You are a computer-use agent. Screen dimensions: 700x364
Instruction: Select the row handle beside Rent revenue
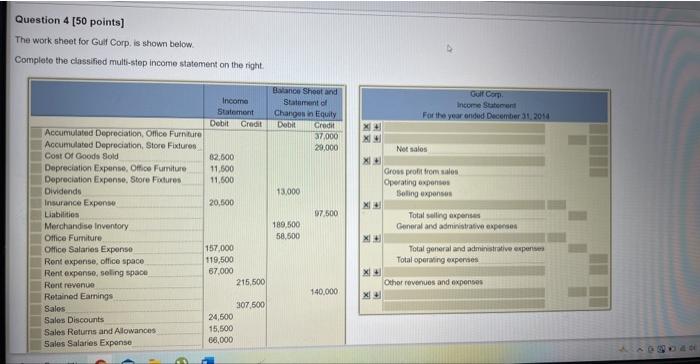click(x=36, y=285)
